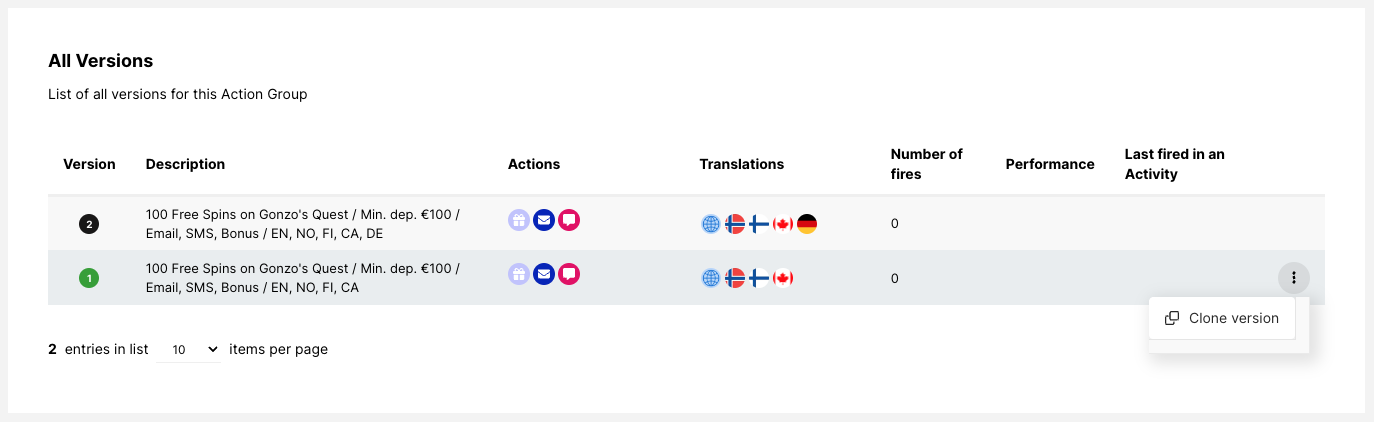Click the email action icon in version 1 row
The image size is (1374, 422).
(543, 274)
